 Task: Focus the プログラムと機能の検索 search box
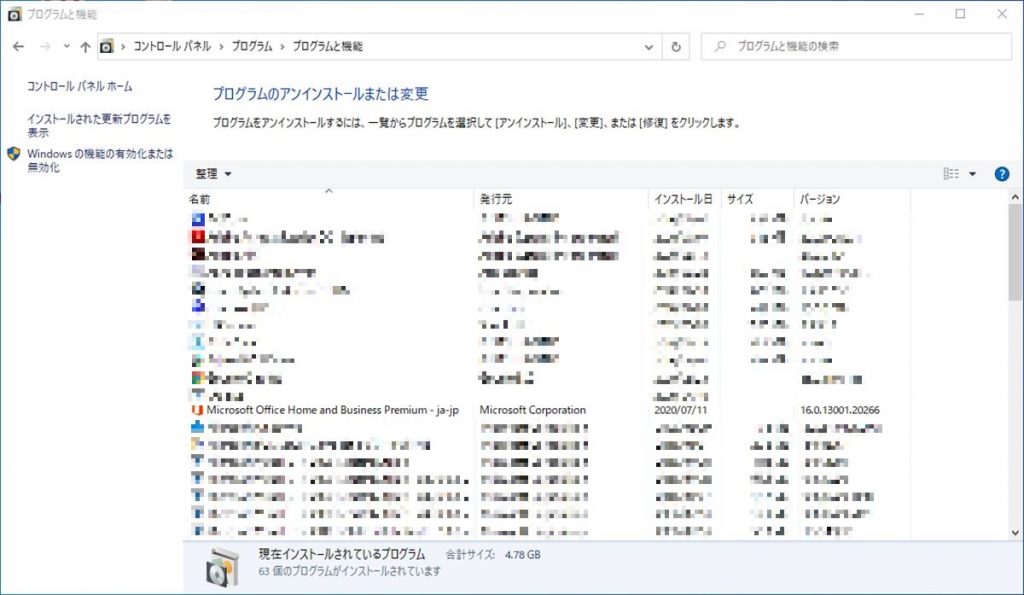pos(856,46)
